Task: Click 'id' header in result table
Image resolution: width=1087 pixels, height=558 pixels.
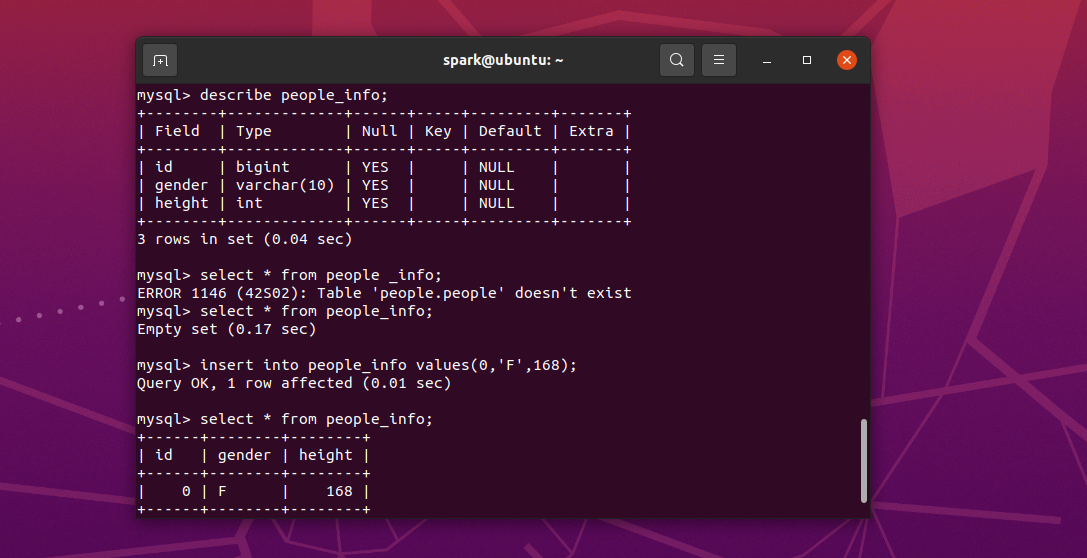Action: point(164,455)
